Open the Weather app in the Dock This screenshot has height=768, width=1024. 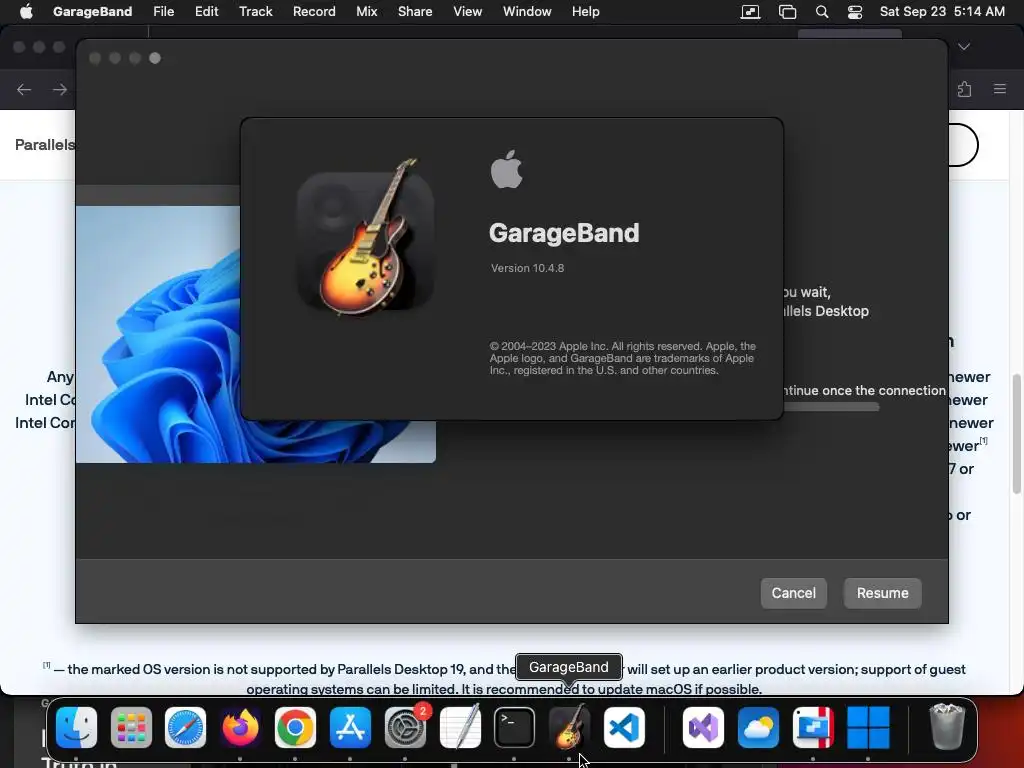click(x=758, y=728)
